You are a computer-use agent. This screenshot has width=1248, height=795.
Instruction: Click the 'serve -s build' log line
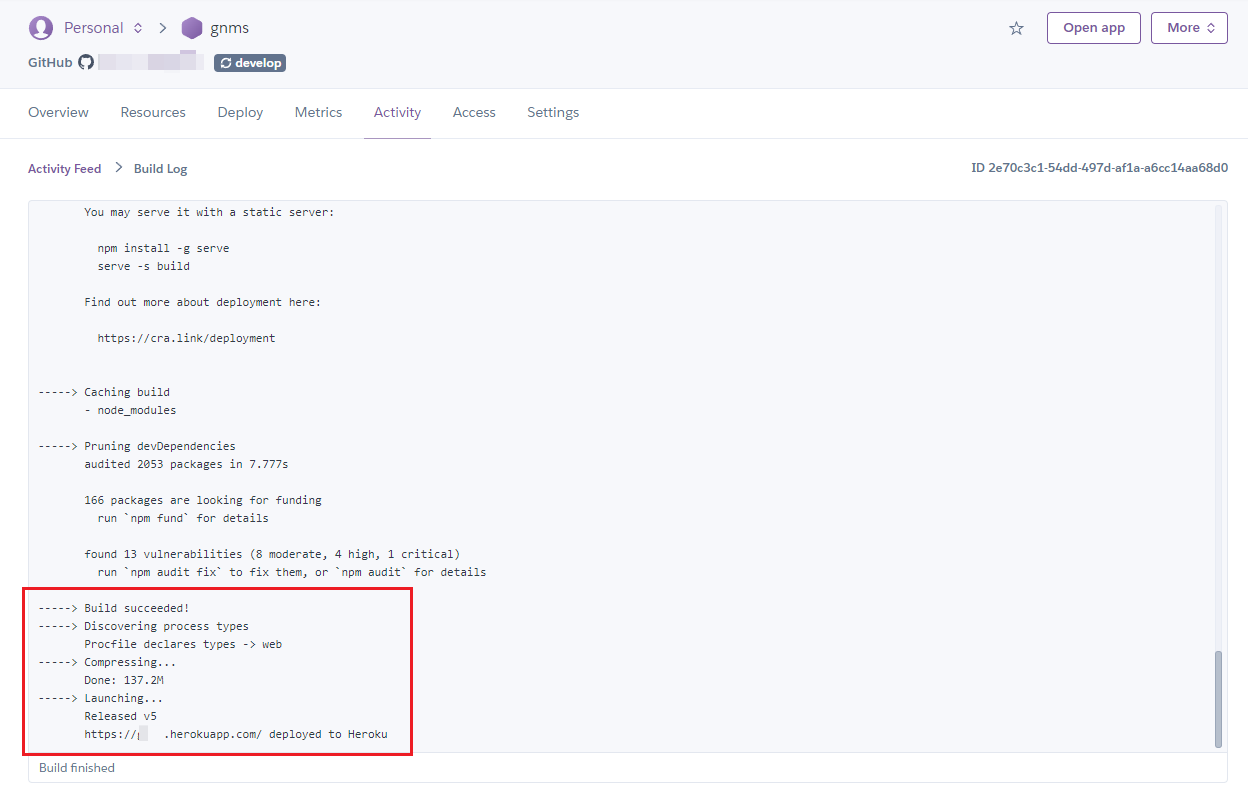(x=143, y=266)
